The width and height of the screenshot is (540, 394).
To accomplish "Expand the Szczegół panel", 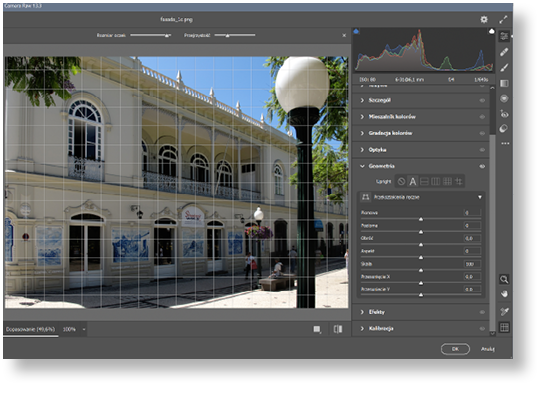I will click(362, 100).
